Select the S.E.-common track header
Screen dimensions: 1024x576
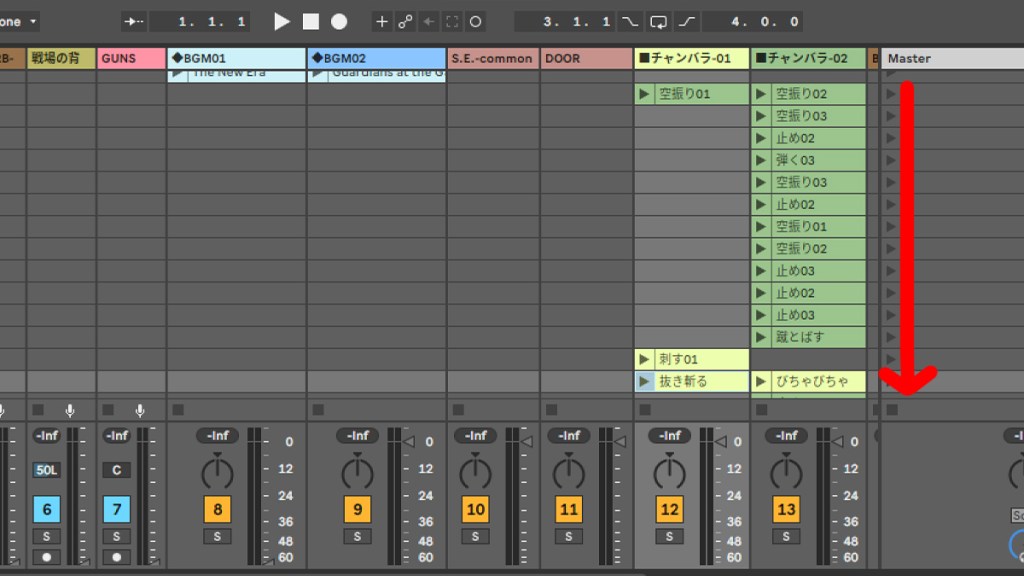click(492, 58)
